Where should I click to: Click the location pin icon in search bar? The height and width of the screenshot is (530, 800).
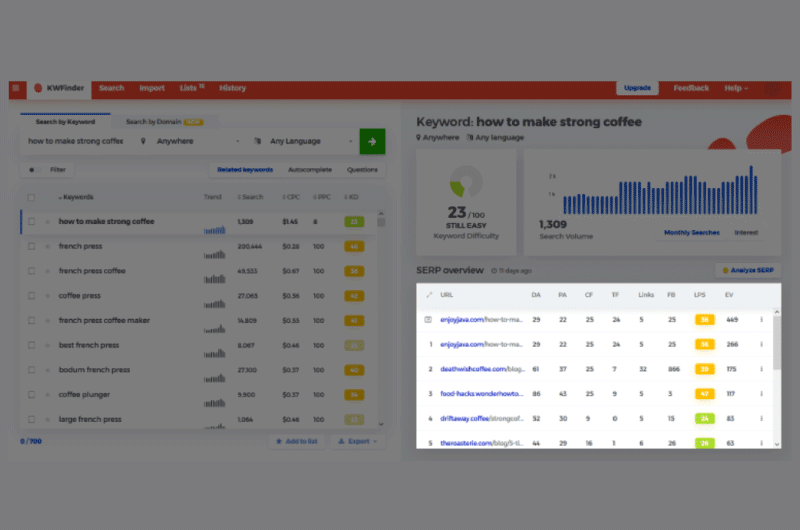pyautogui.click(x=143, y=141)
